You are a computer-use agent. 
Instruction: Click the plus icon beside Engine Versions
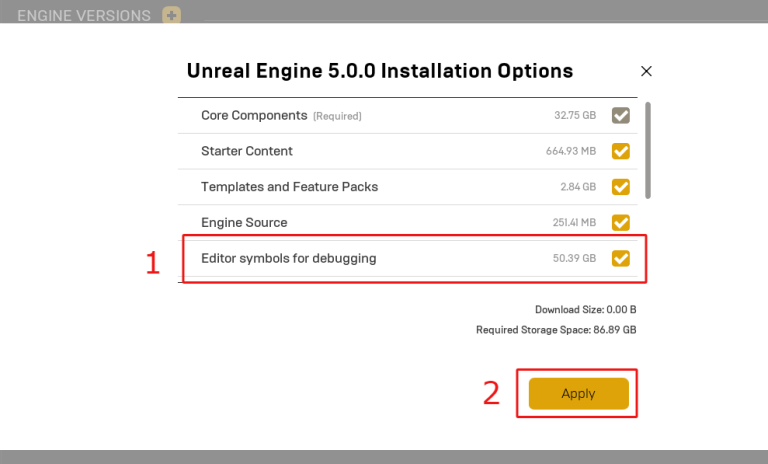171,15
